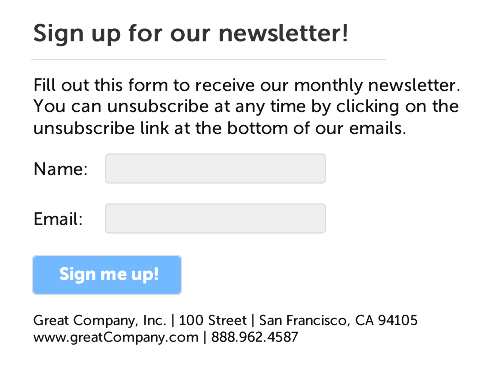Screen dimensions: 500x377
Task: Click the Fill out this form sentence
Action: [247, 85]
